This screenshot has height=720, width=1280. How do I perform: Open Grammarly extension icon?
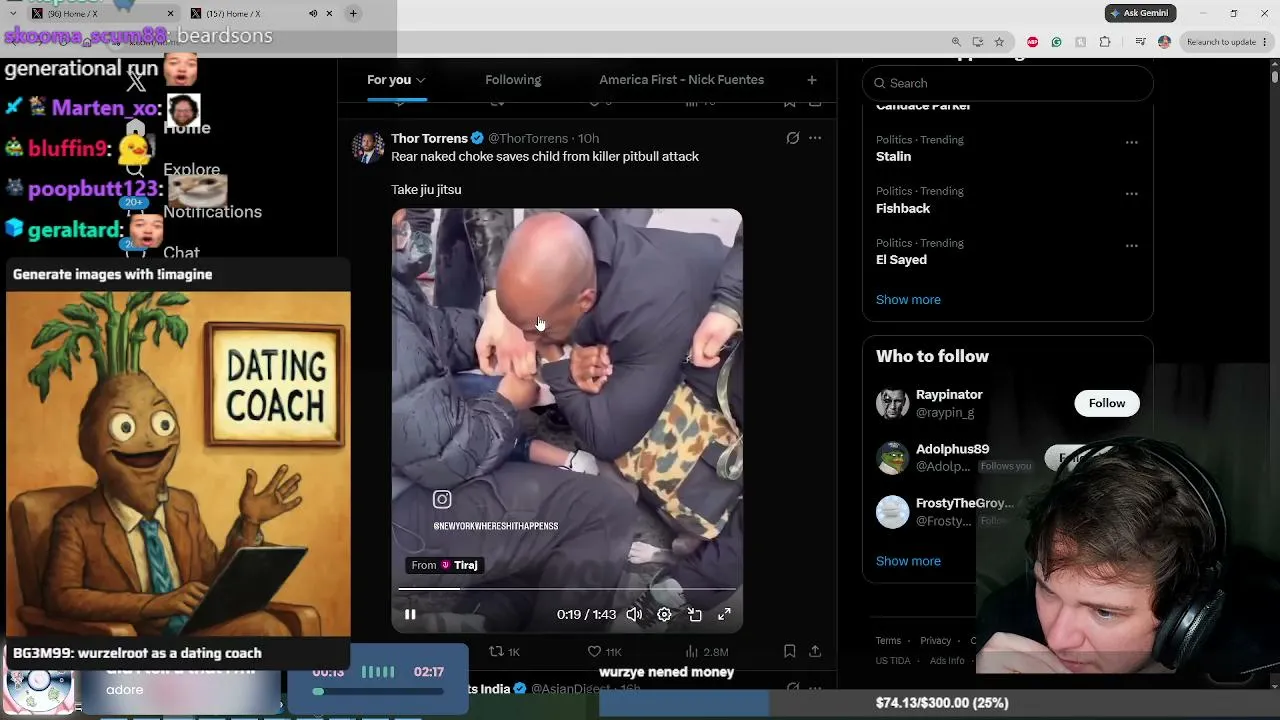(x=1056, y=42)
